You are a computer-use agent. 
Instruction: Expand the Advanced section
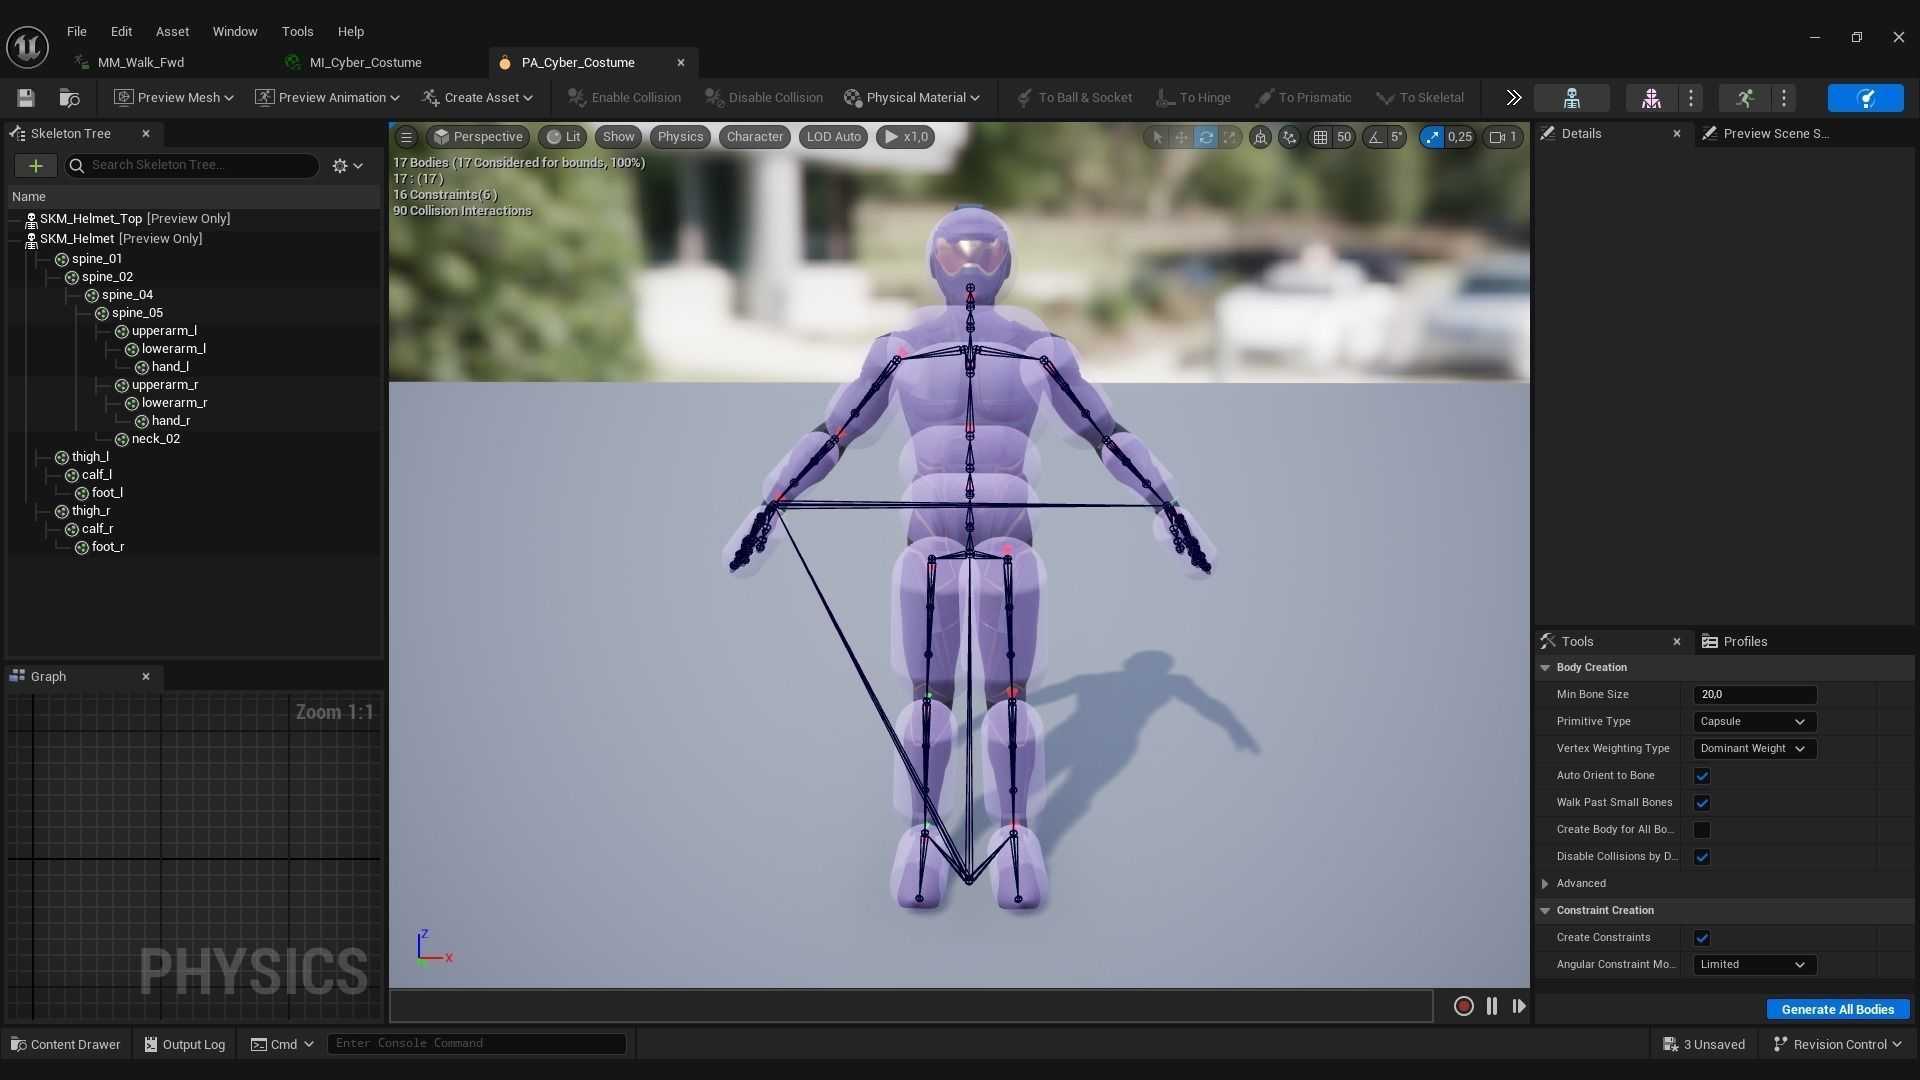1545,884
